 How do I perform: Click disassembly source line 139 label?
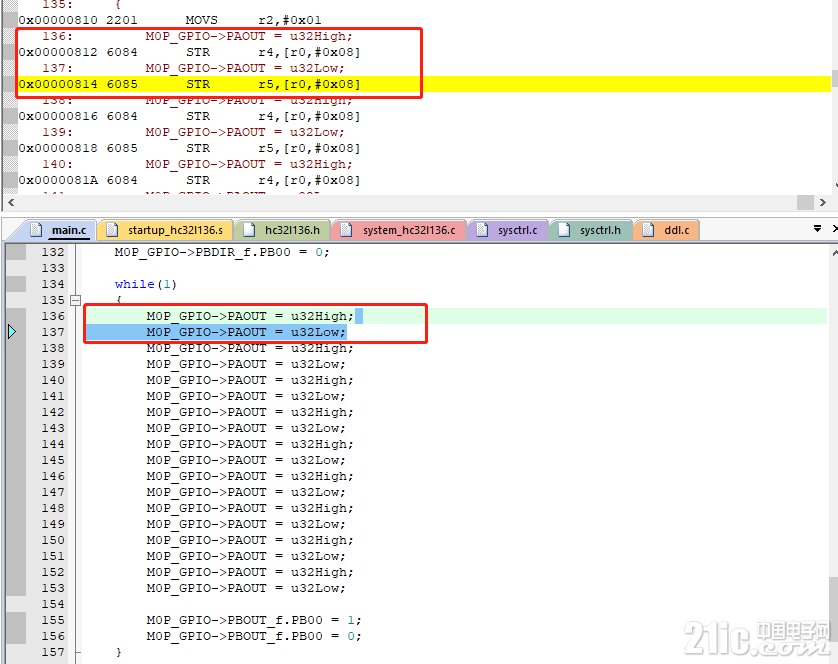click(x=57, y=132)
